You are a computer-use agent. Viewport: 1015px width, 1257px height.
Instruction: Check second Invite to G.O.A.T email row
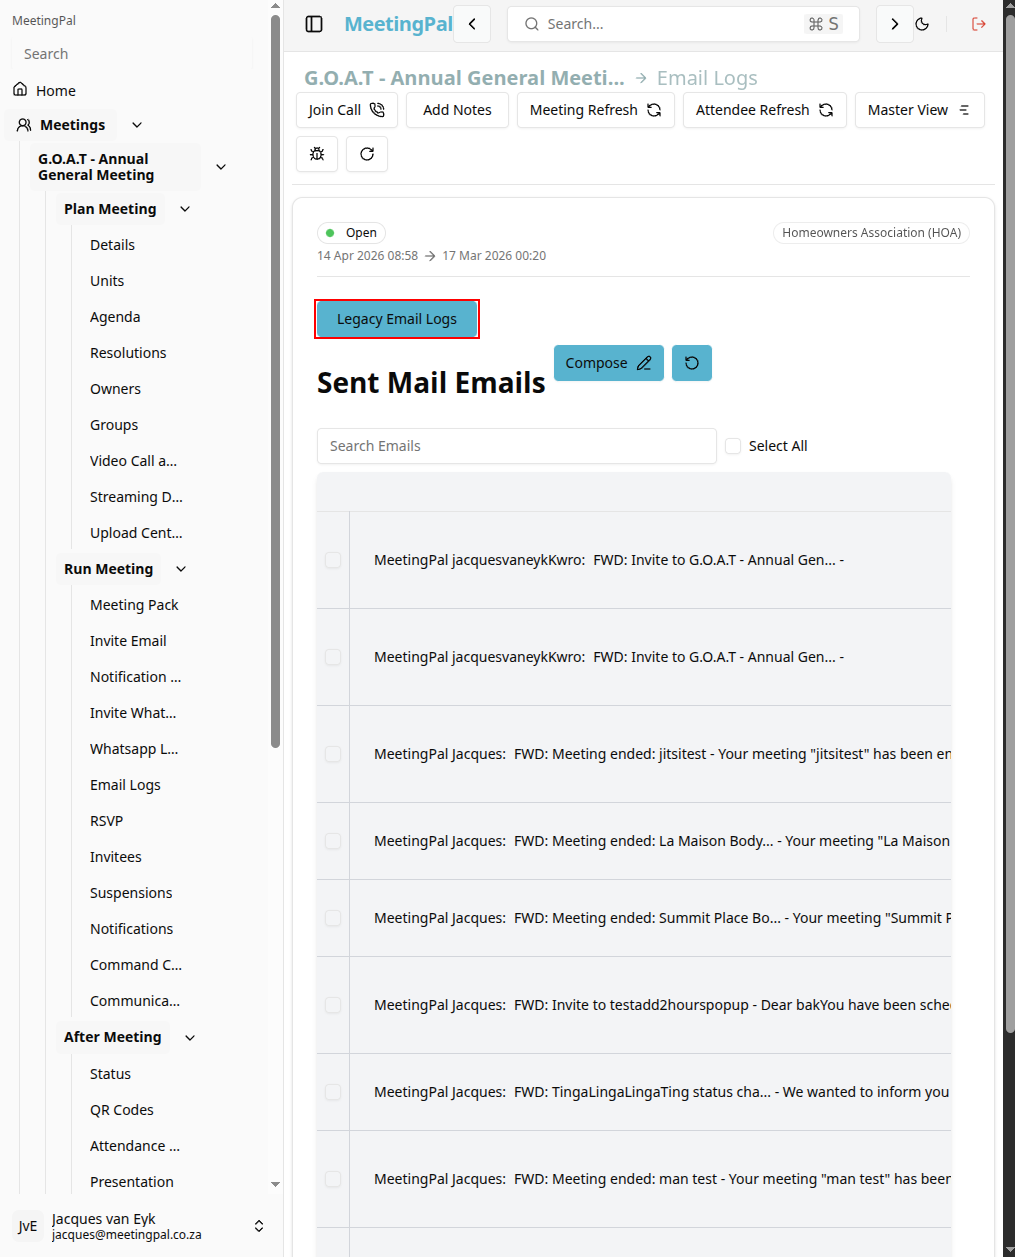pos(333,657)
